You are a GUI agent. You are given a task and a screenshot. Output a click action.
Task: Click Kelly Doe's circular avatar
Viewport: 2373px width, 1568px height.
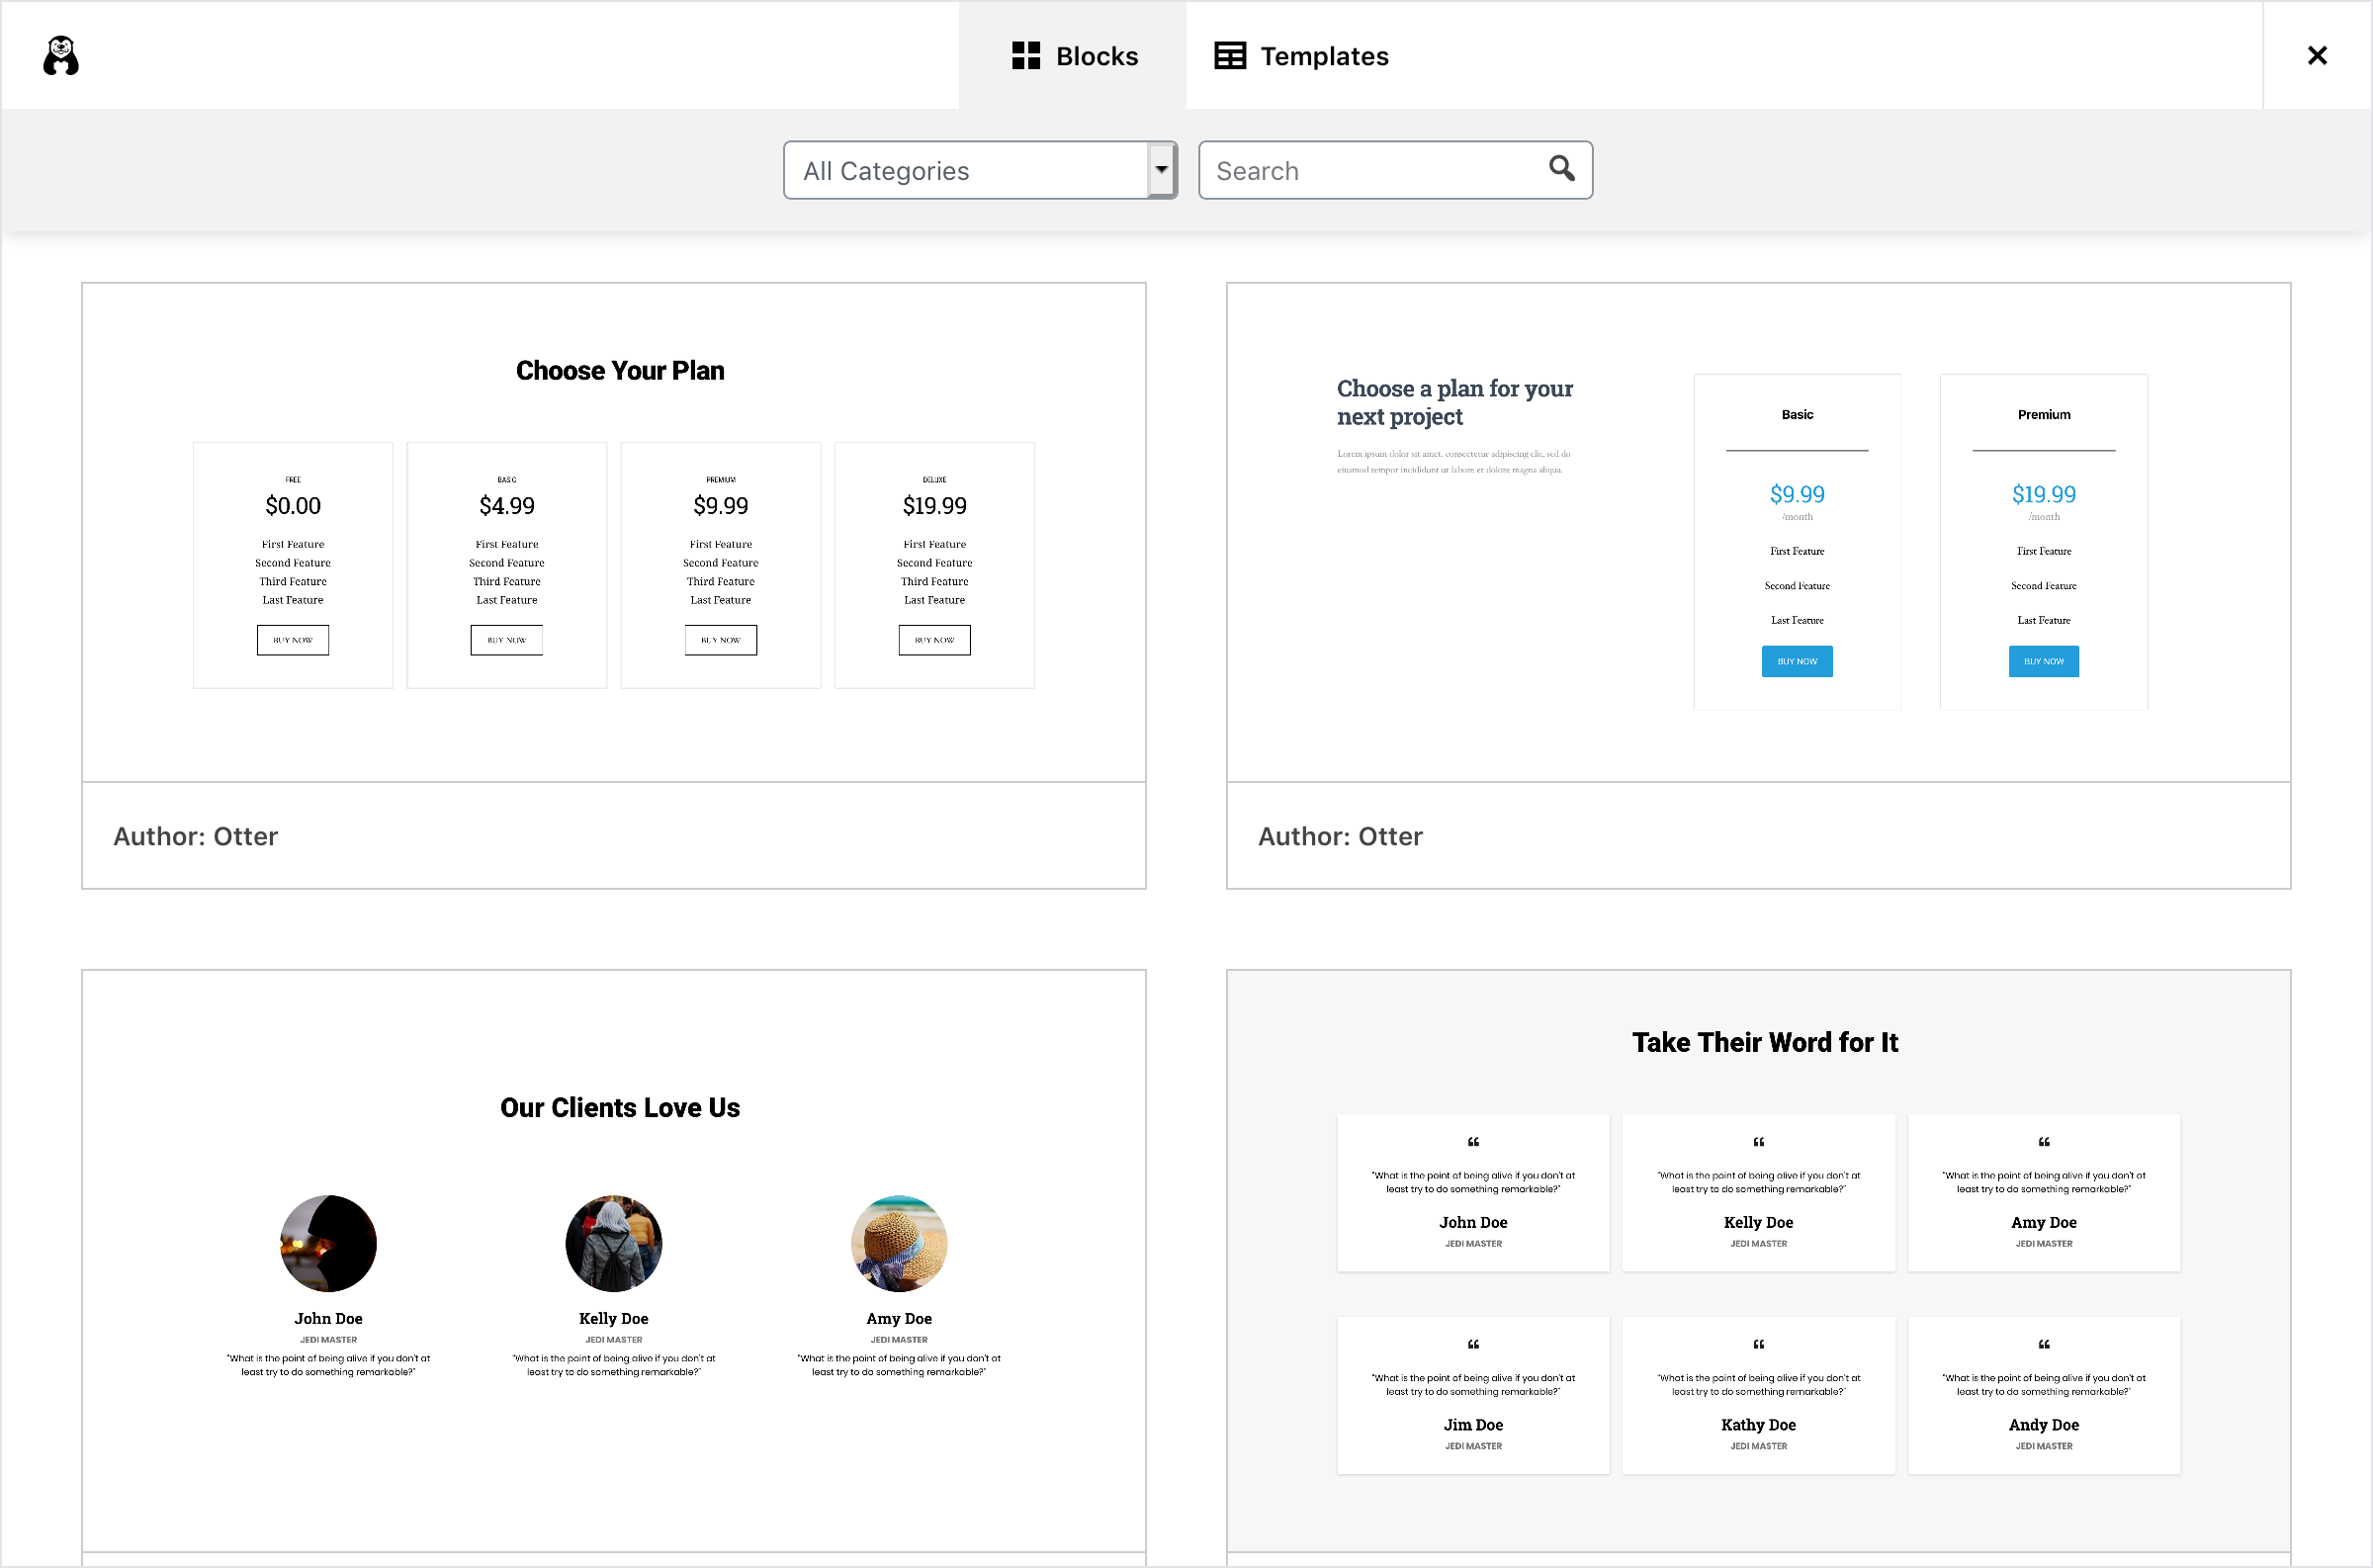pos(613,1243)
